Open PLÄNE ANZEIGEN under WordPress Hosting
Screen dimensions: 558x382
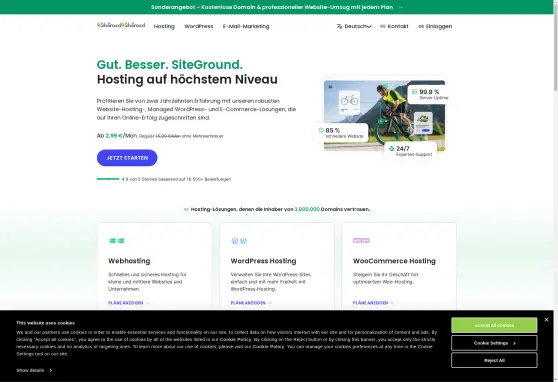point(251,303)
